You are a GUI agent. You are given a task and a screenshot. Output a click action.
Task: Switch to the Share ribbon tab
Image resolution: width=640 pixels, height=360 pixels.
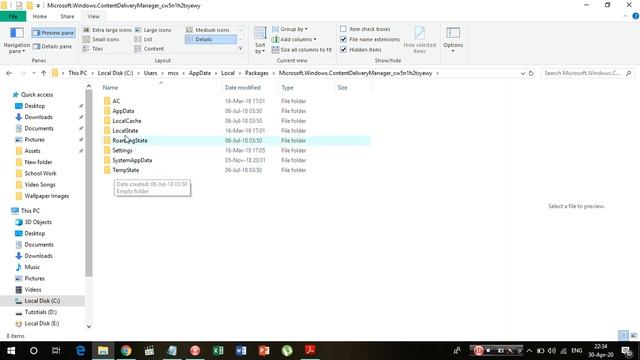67,16
